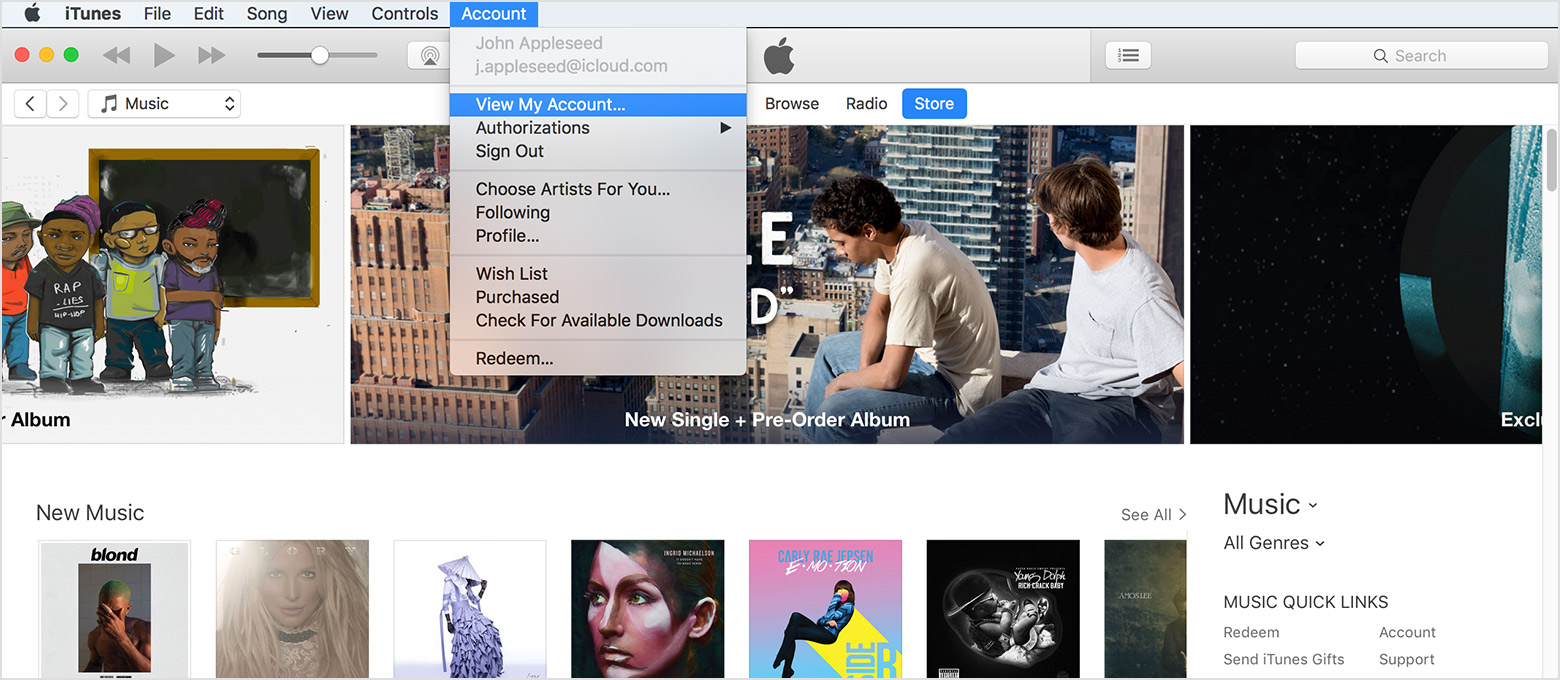This screenshot has height=680, width=1560.
Task: Open the purple ruffled dress album cover
Action: tap(470, 610)
